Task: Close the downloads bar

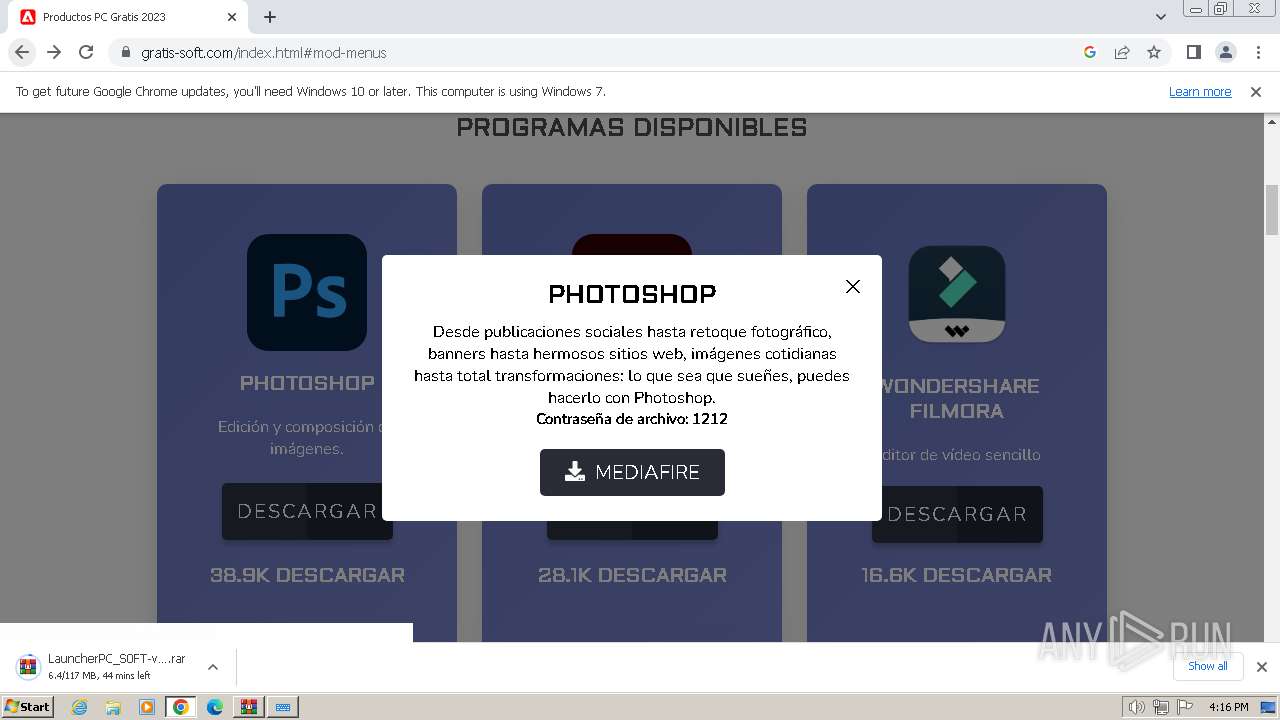Action: pyautogui.click(x=1262, y=667)
